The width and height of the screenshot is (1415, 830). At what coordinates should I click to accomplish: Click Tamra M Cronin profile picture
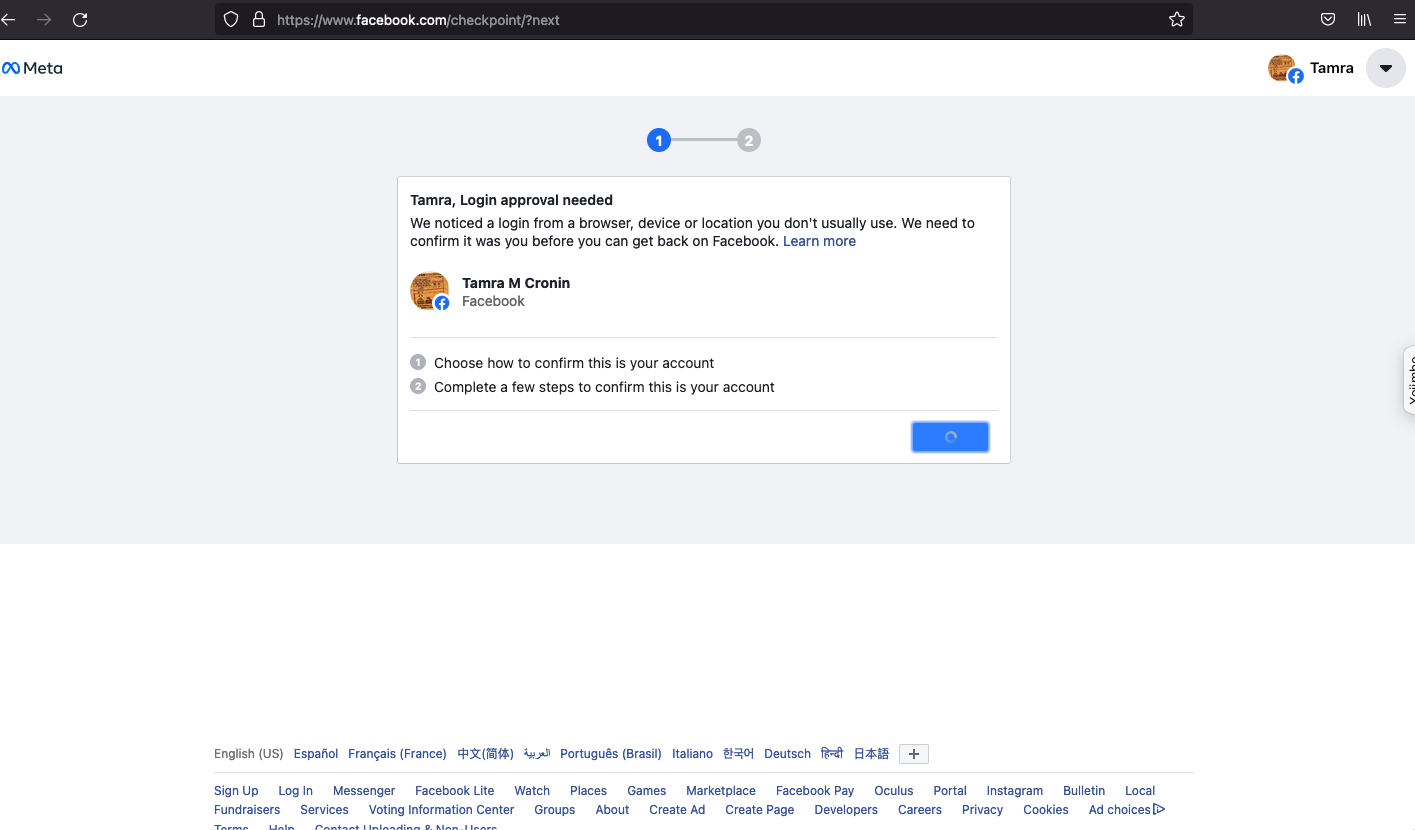click(x=430, y=291)
